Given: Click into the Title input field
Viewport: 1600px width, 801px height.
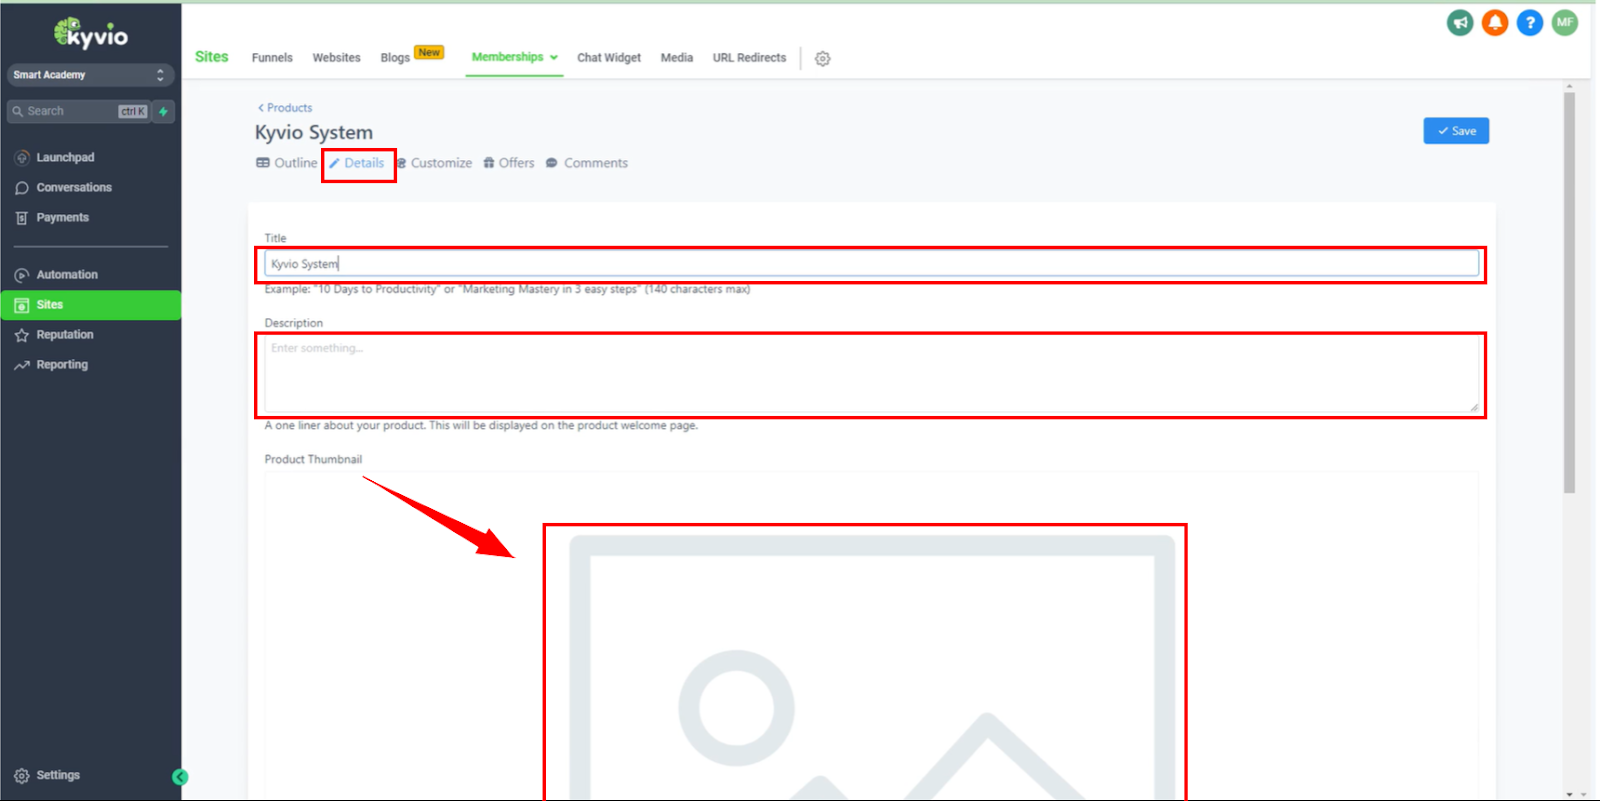Looking at the screenshot, I should (x=870, y=264).
